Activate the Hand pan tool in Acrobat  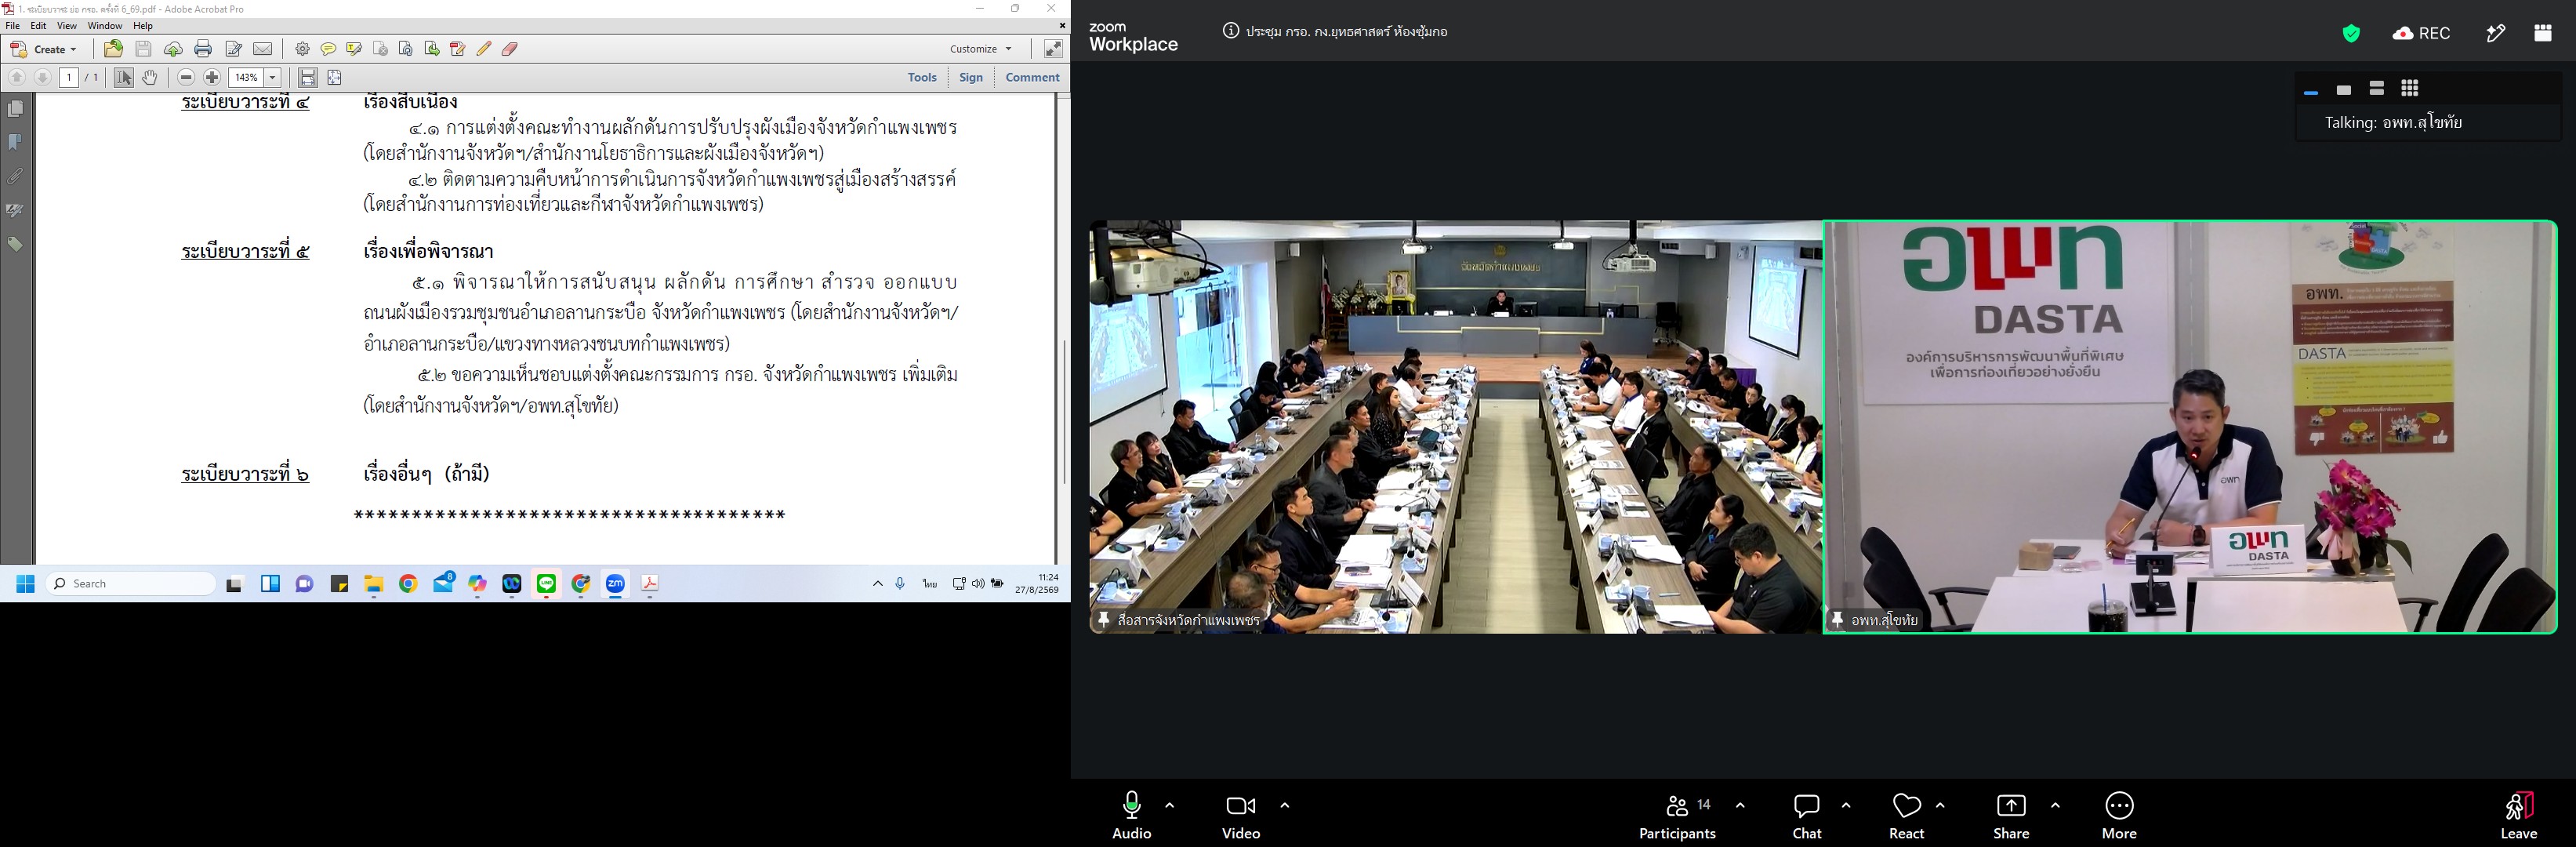150,77
